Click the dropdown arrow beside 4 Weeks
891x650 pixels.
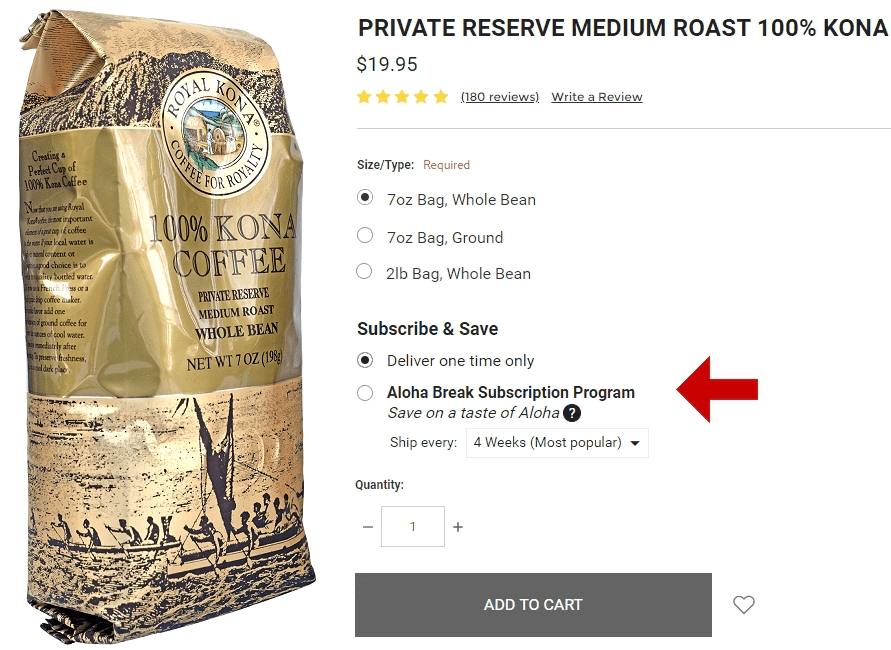pyautogui.click(x=635, y=443)
